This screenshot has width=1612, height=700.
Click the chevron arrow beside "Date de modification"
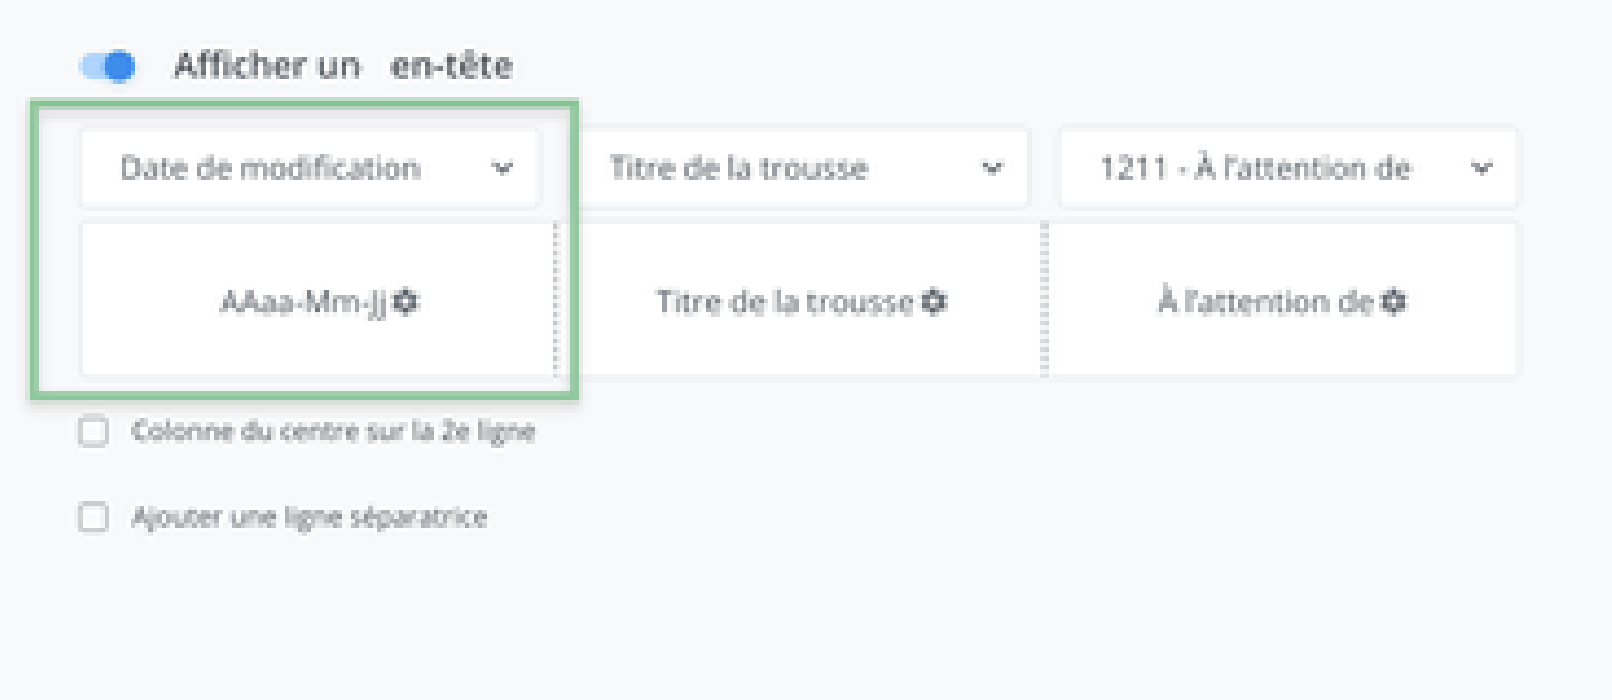(502, 168)
